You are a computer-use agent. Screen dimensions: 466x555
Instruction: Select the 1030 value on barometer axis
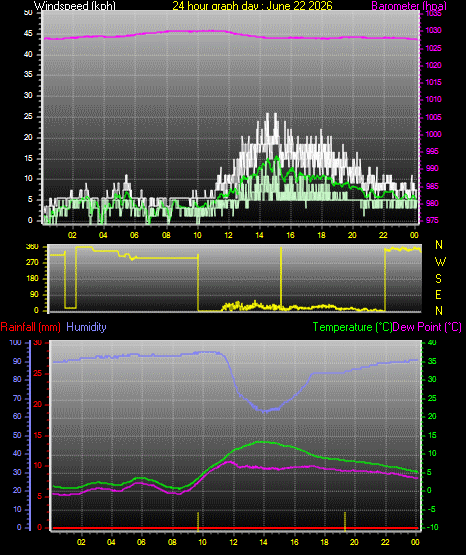tap(433, 30)
